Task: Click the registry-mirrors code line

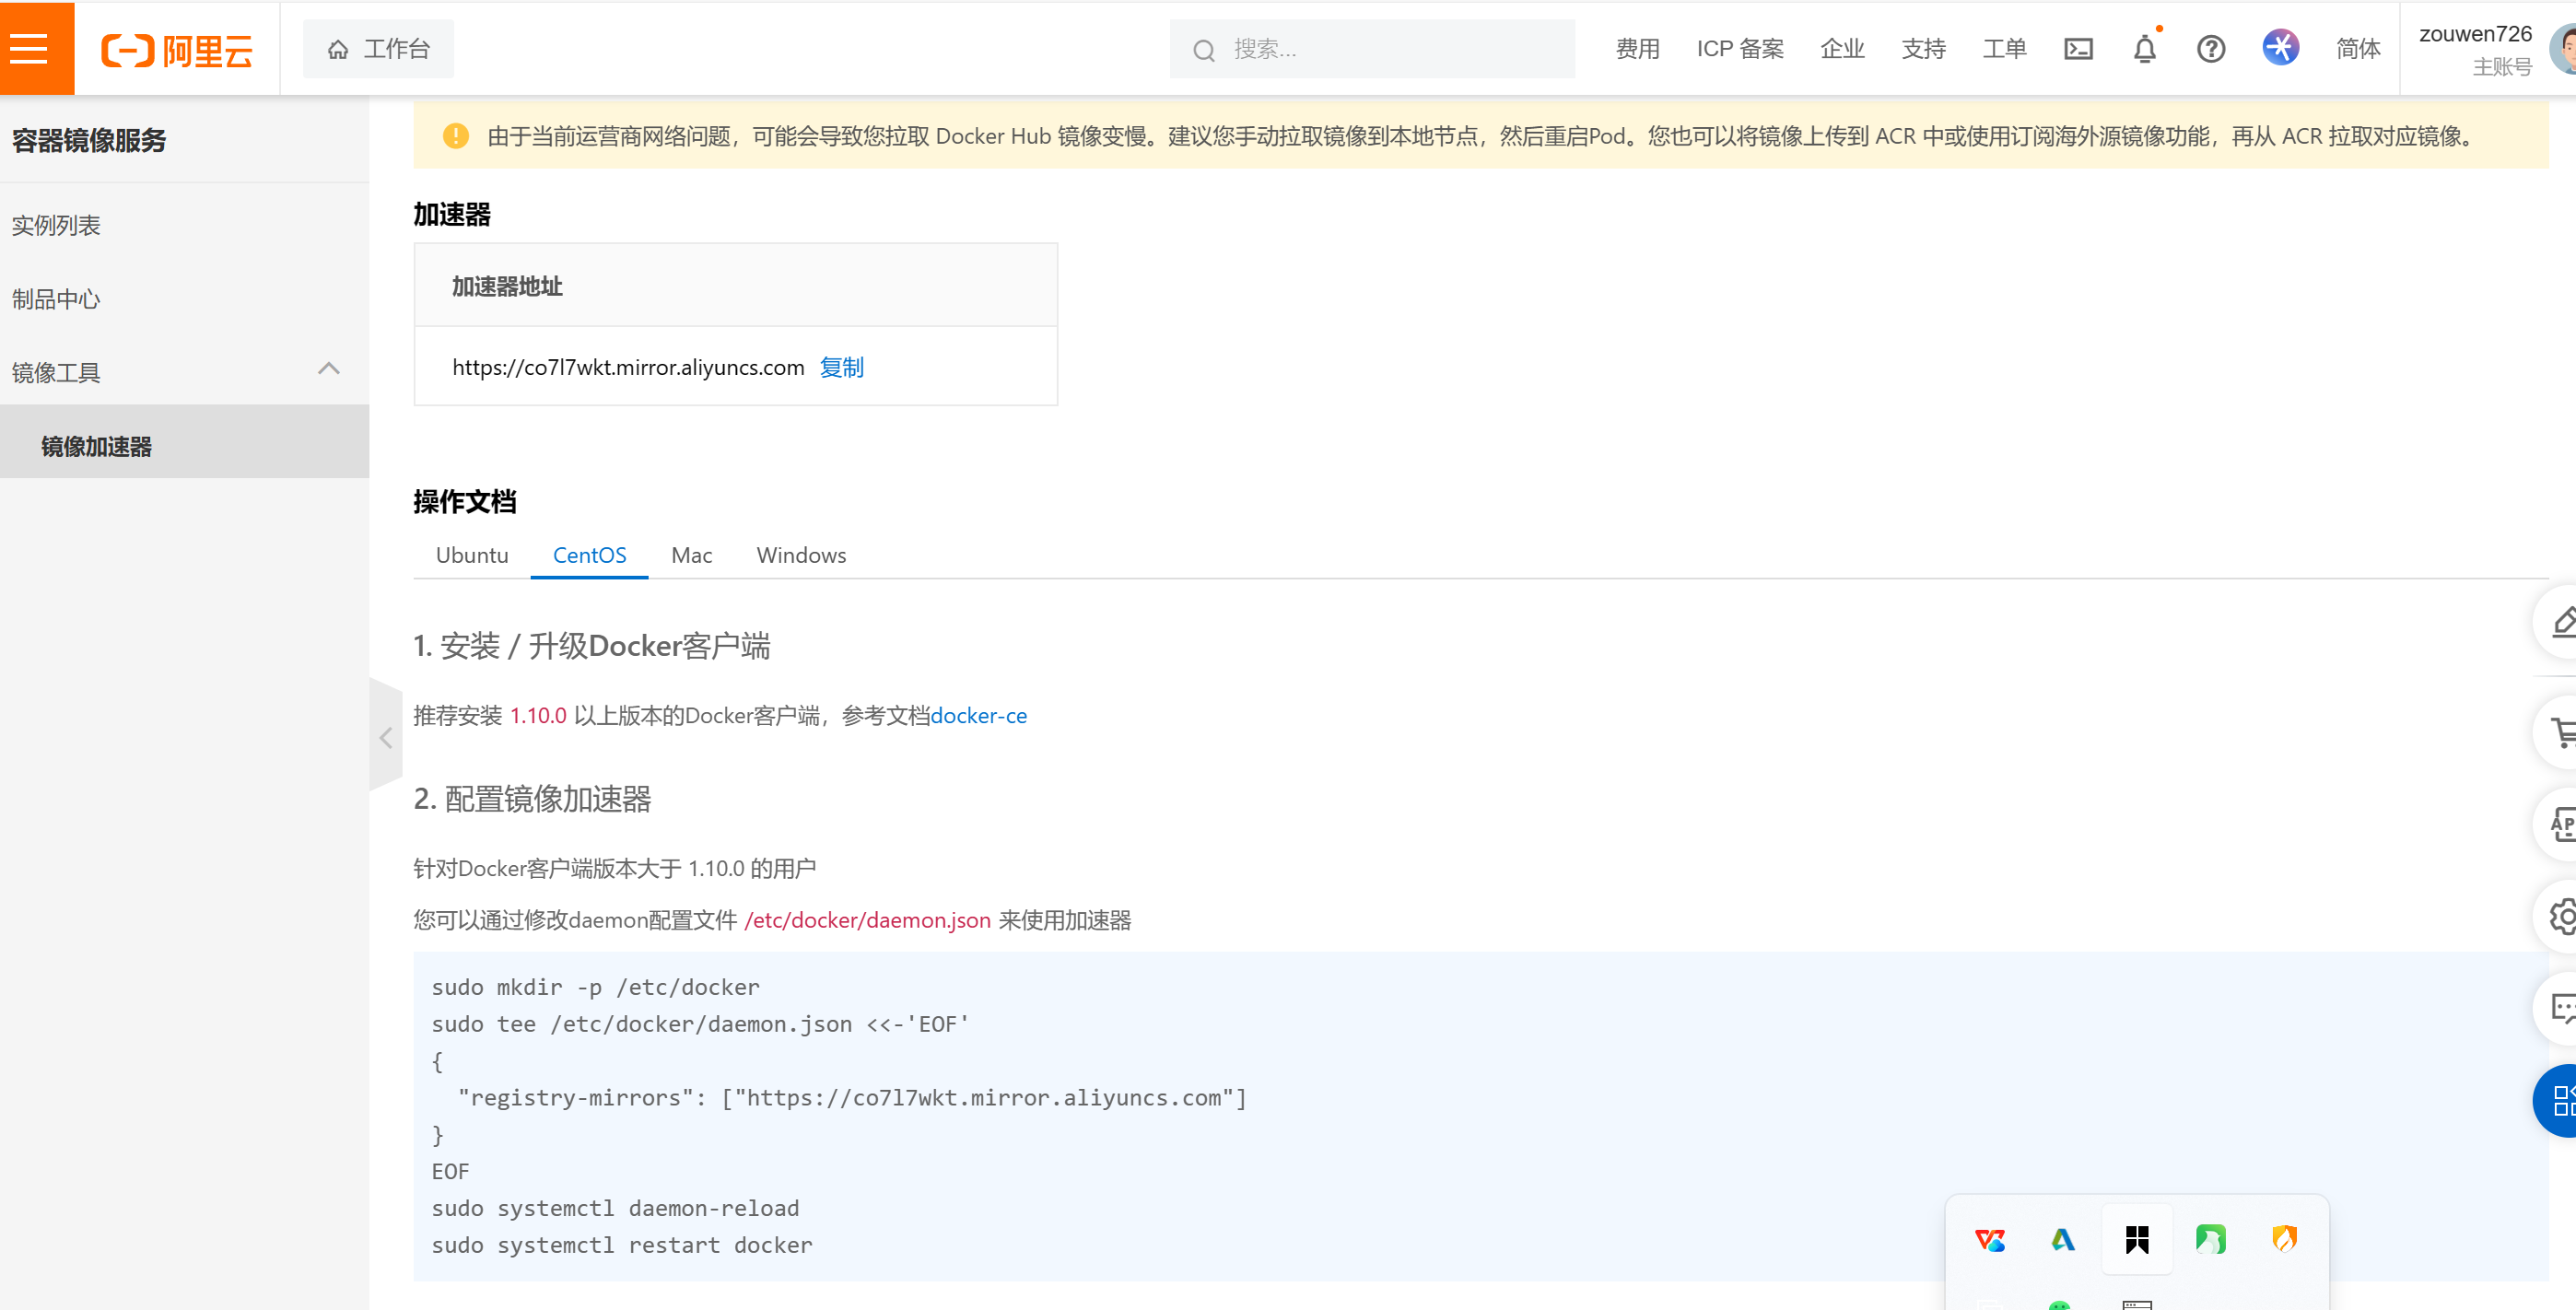Action: [x=852, y=1098]
